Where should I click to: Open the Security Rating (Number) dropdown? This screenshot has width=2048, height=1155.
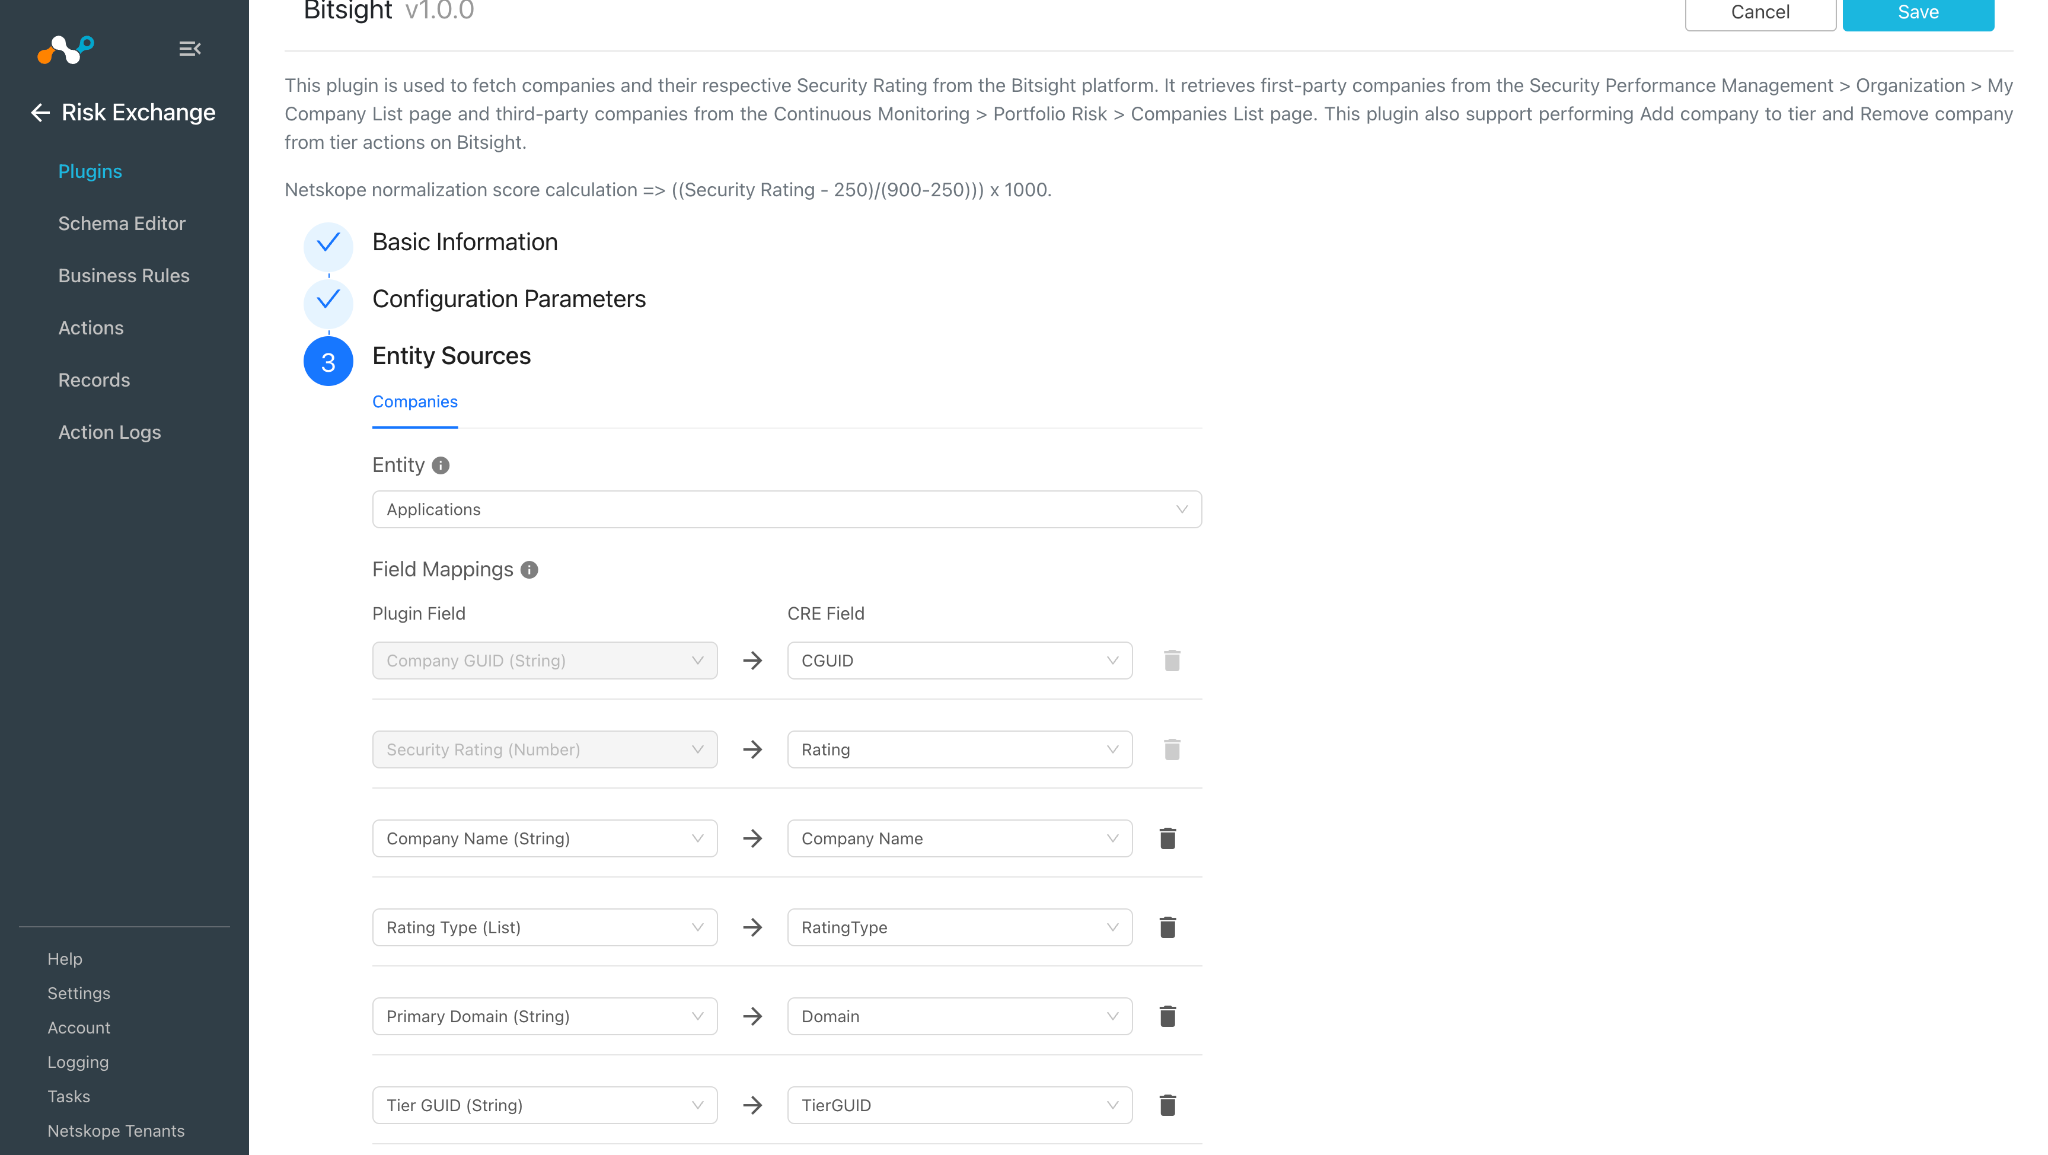[545, 750]
